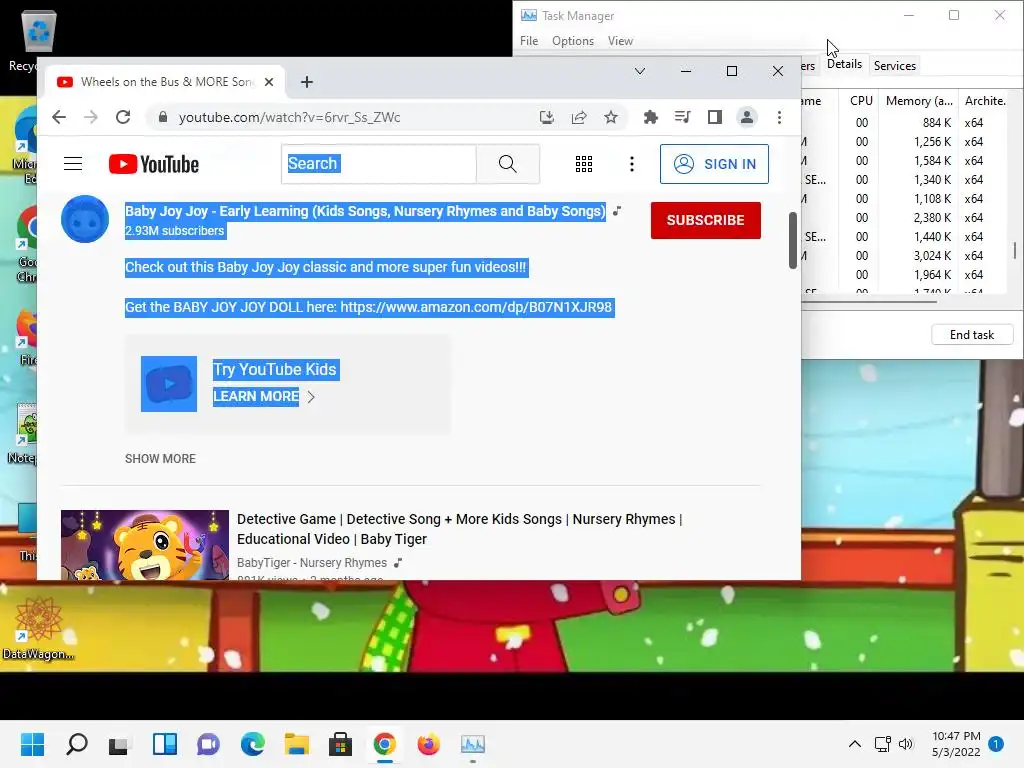Subscribe to Baby Joy Joy channel
The height and width of the screenshot is (768, 1024).
(x=705, y=220)
